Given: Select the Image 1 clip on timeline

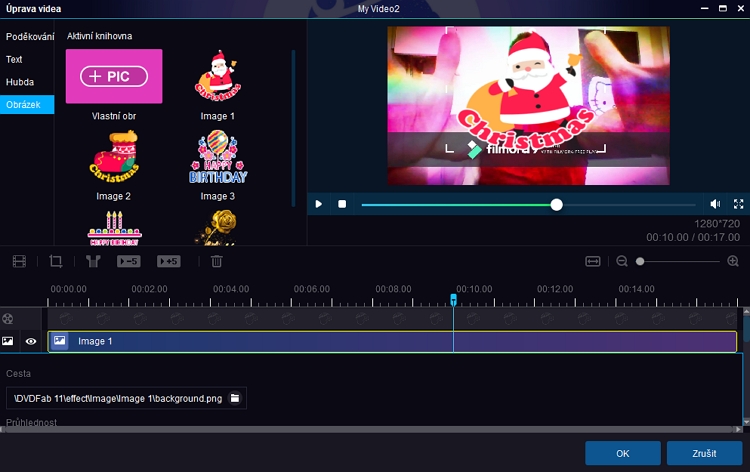Looking at the screenshot, I should click(392, 341).
